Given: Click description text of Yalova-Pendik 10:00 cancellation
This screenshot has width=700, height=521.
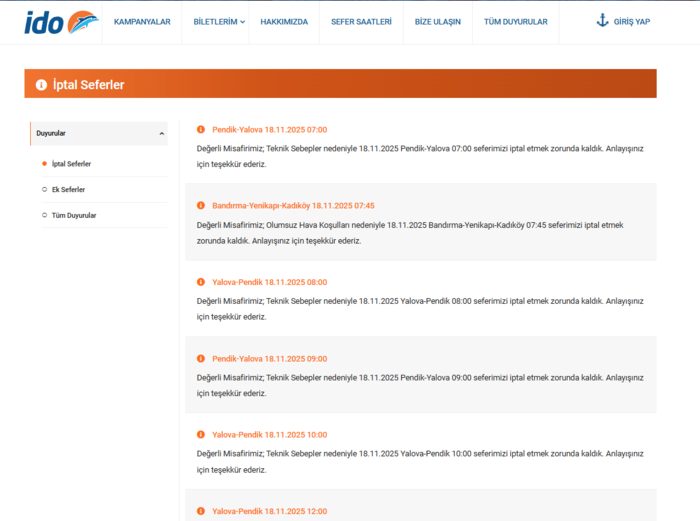Looking at the screenshot, I should [x=420, y=462].
